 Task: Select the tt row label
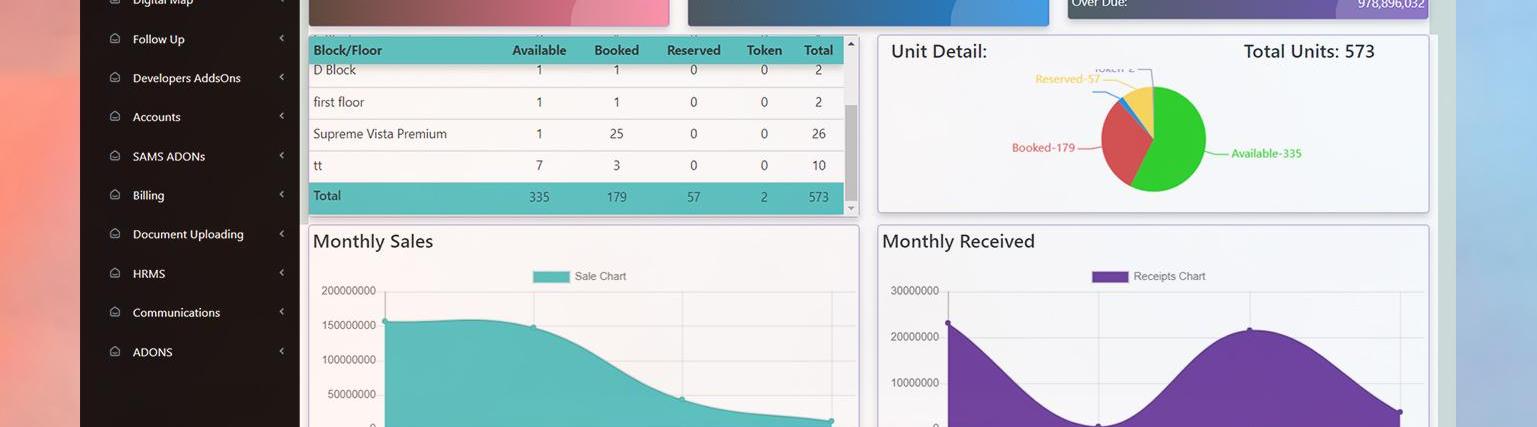(x=318, y=165)
